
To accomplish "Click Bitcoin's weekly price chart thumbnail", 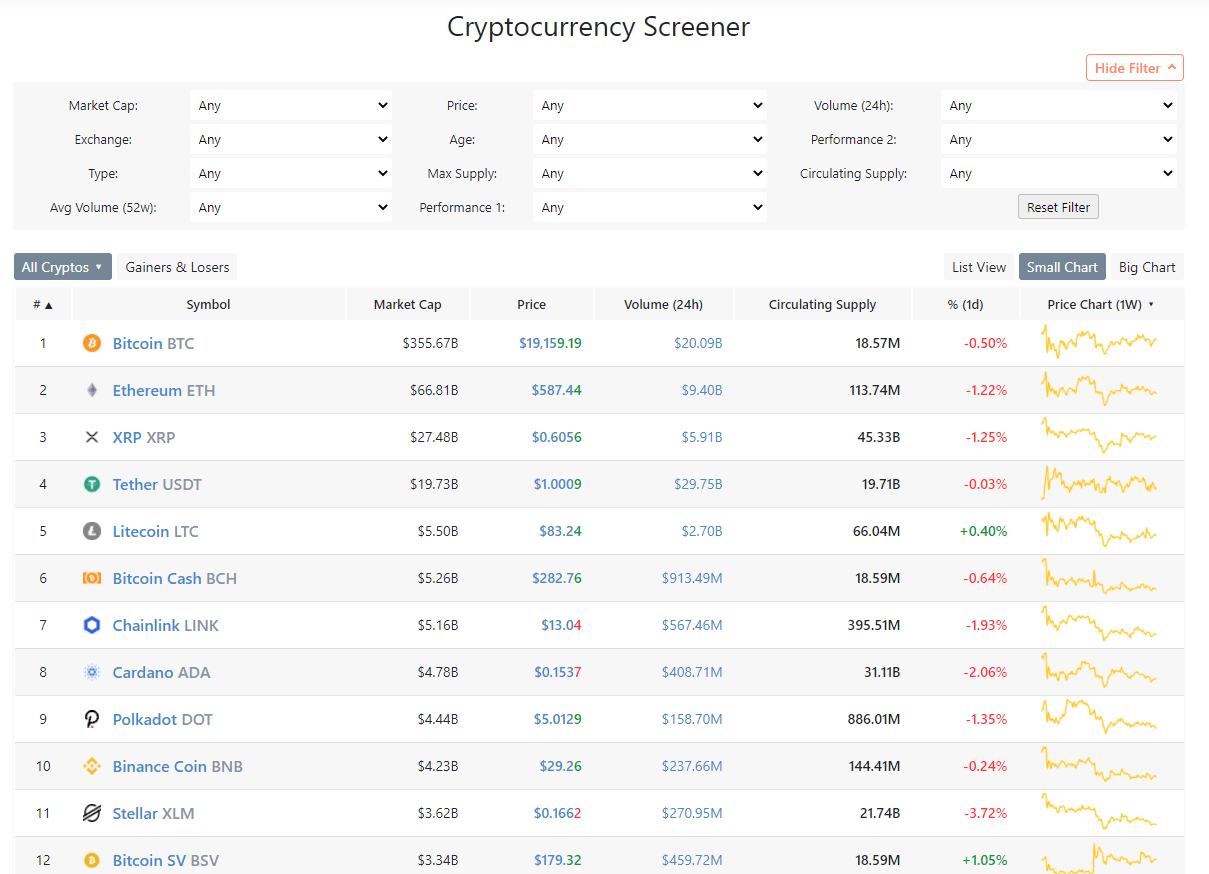I will click(1100, 342).
